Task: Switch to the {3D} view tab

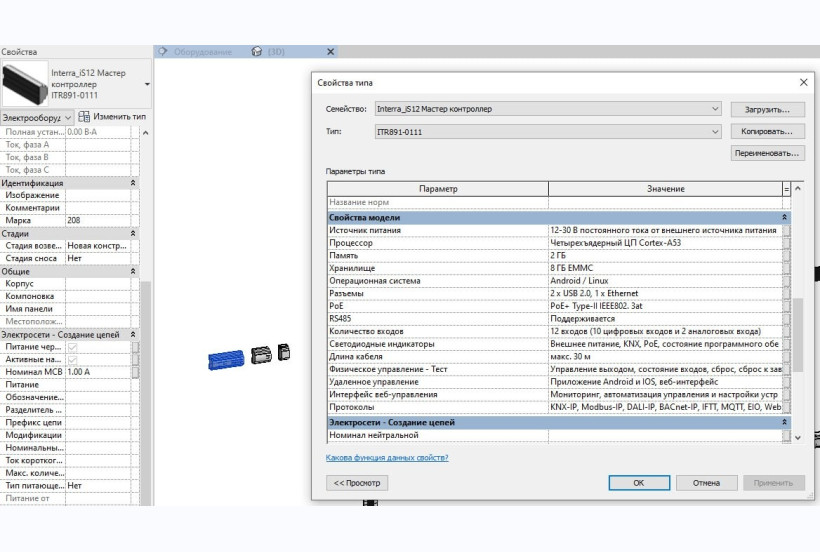Action: (x=276, y=52)
